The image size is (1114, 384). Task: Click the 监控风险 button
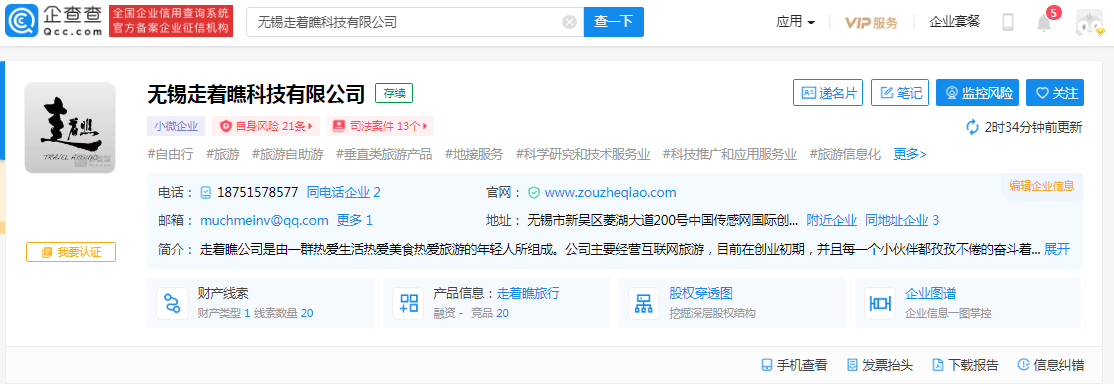point(978,92)
